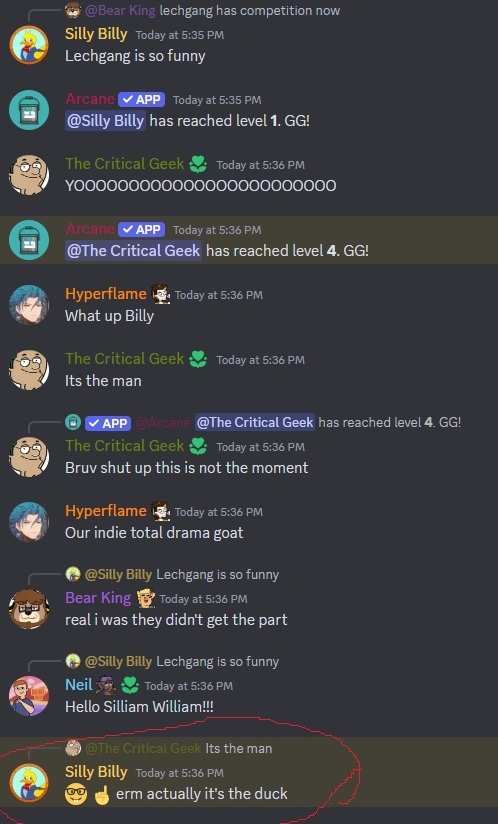The image size is (498, 824).
Task: Jump to Arcane reply preview above 'Bruv shut up'
Action: point(389,422)
